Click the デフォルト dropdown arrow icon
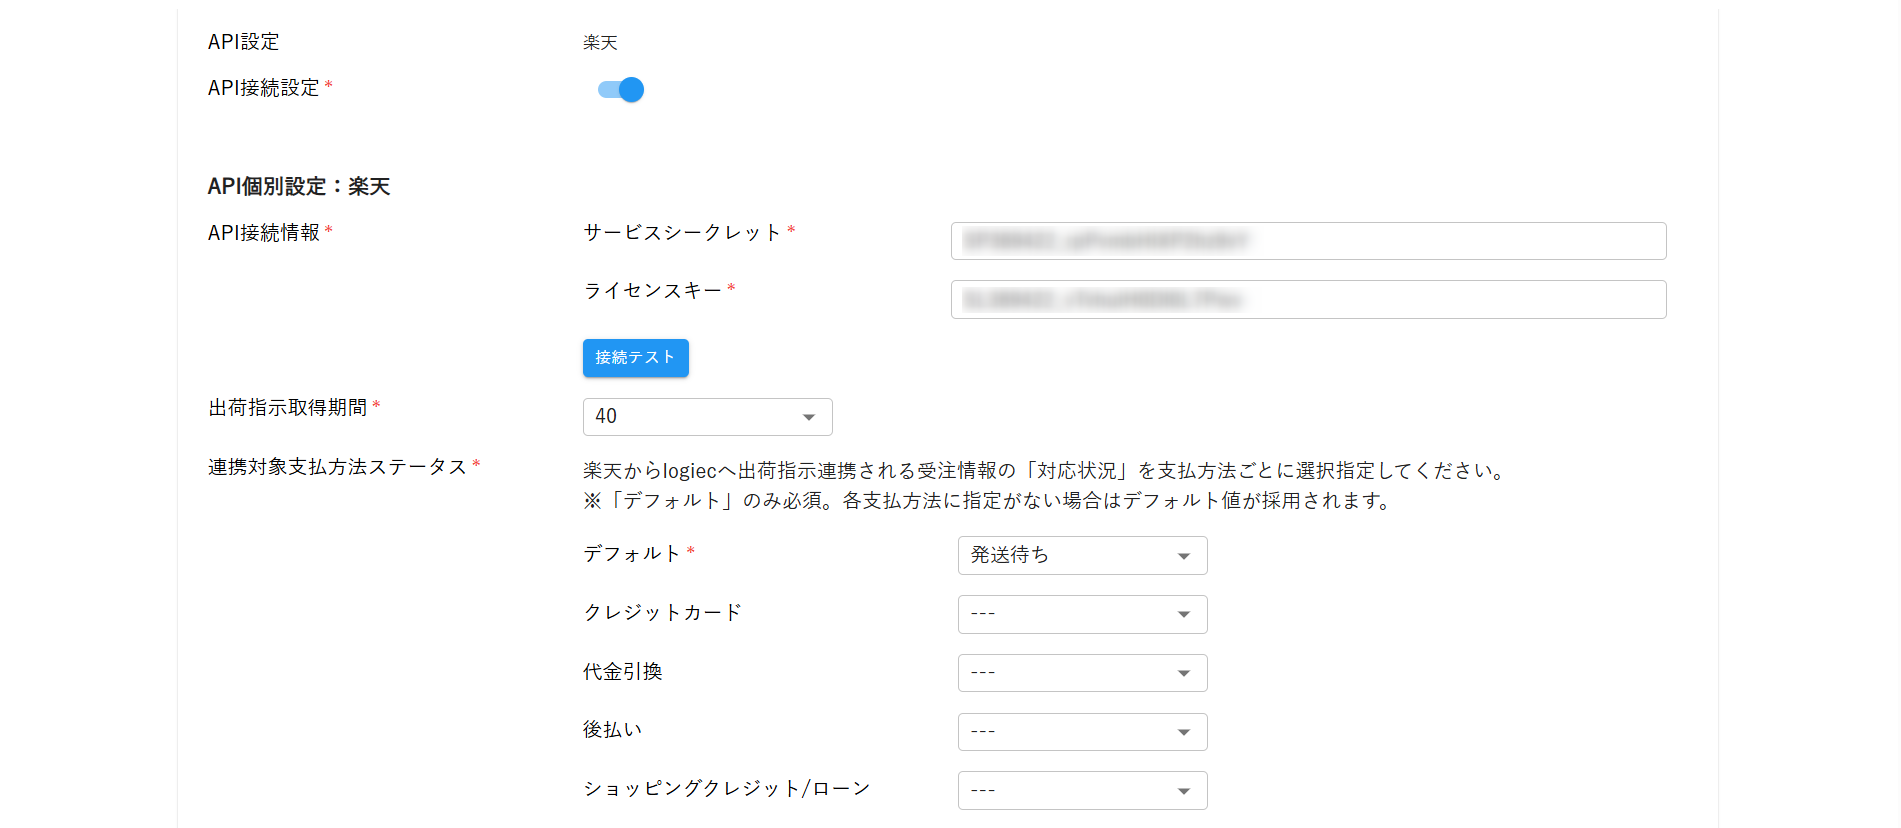Screen dimensions: 1901x828 point(1184,556)
